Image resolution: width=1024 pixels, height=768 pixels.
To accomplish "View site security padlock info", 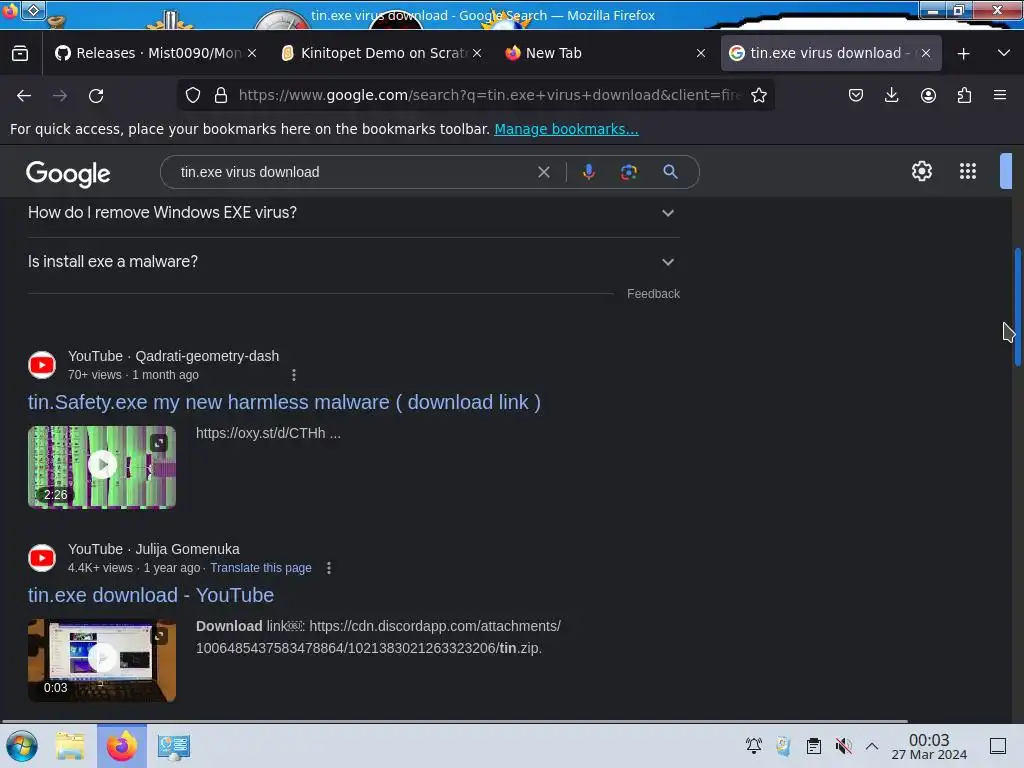I will tap(221, 95).
